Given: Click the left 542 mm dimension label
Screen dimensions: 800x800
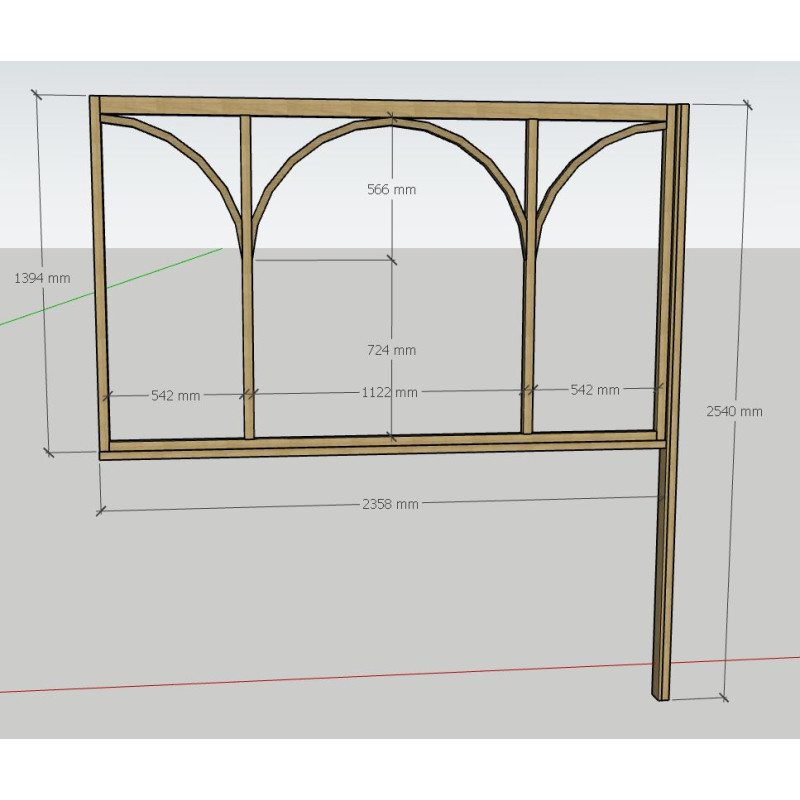Looking at the screenshot, I should 175,395.
